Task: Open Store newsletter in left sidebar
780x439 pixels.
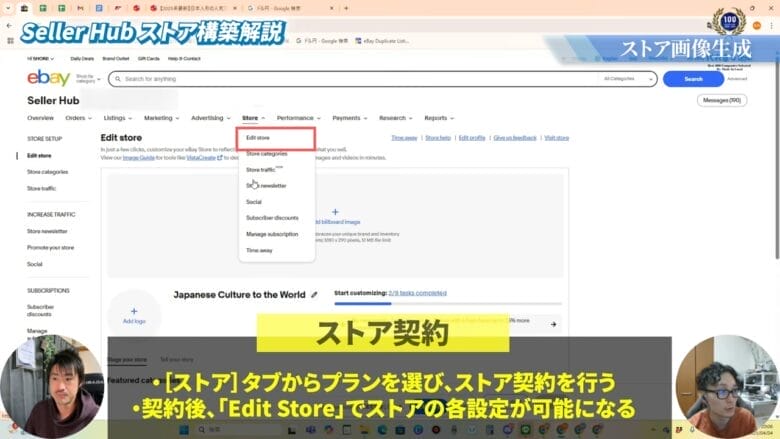Action: click(x=47, y=231)
